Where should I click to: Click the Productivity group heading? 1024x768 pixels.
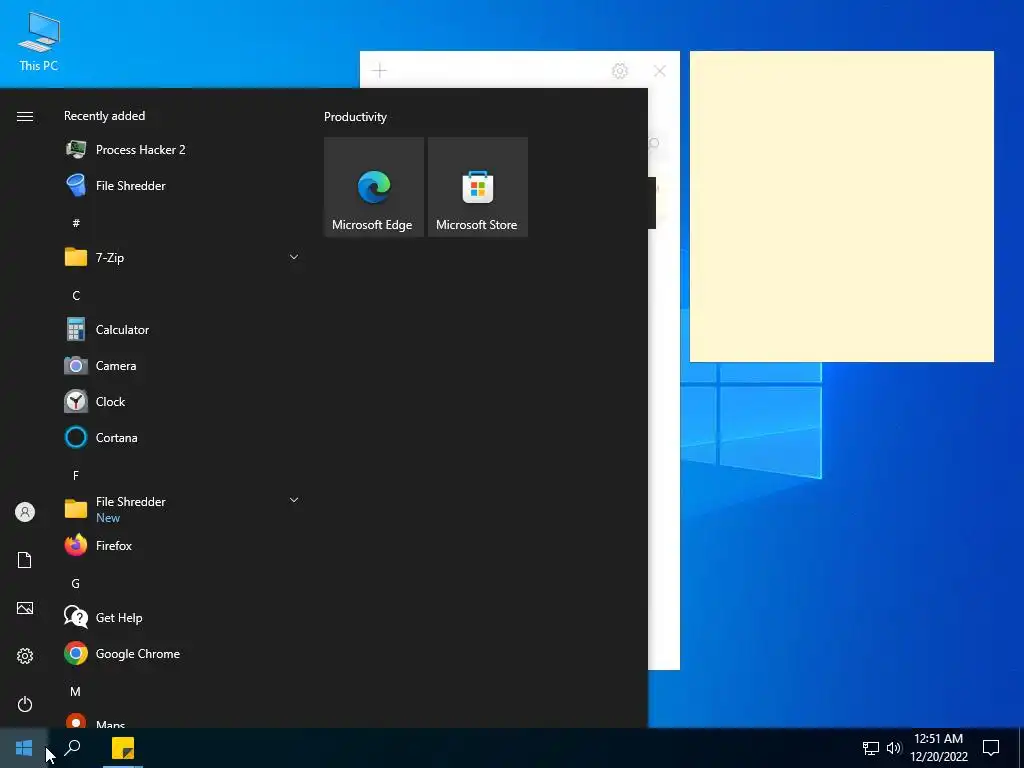[355, 117]
